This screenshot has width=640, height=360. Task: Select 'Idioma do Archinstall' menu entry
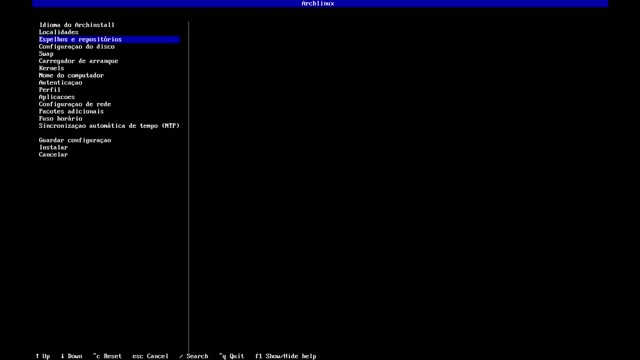click(x=77, y=25)
